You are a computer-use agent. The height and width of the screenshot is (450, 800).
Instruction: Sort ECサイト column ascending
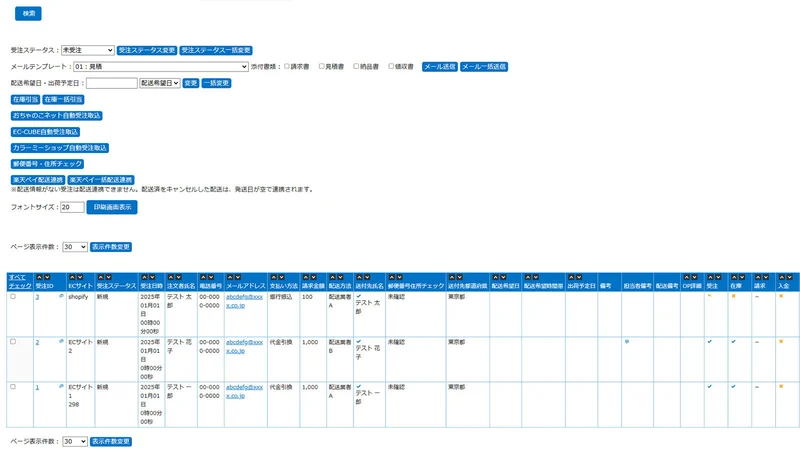[72, 277]
